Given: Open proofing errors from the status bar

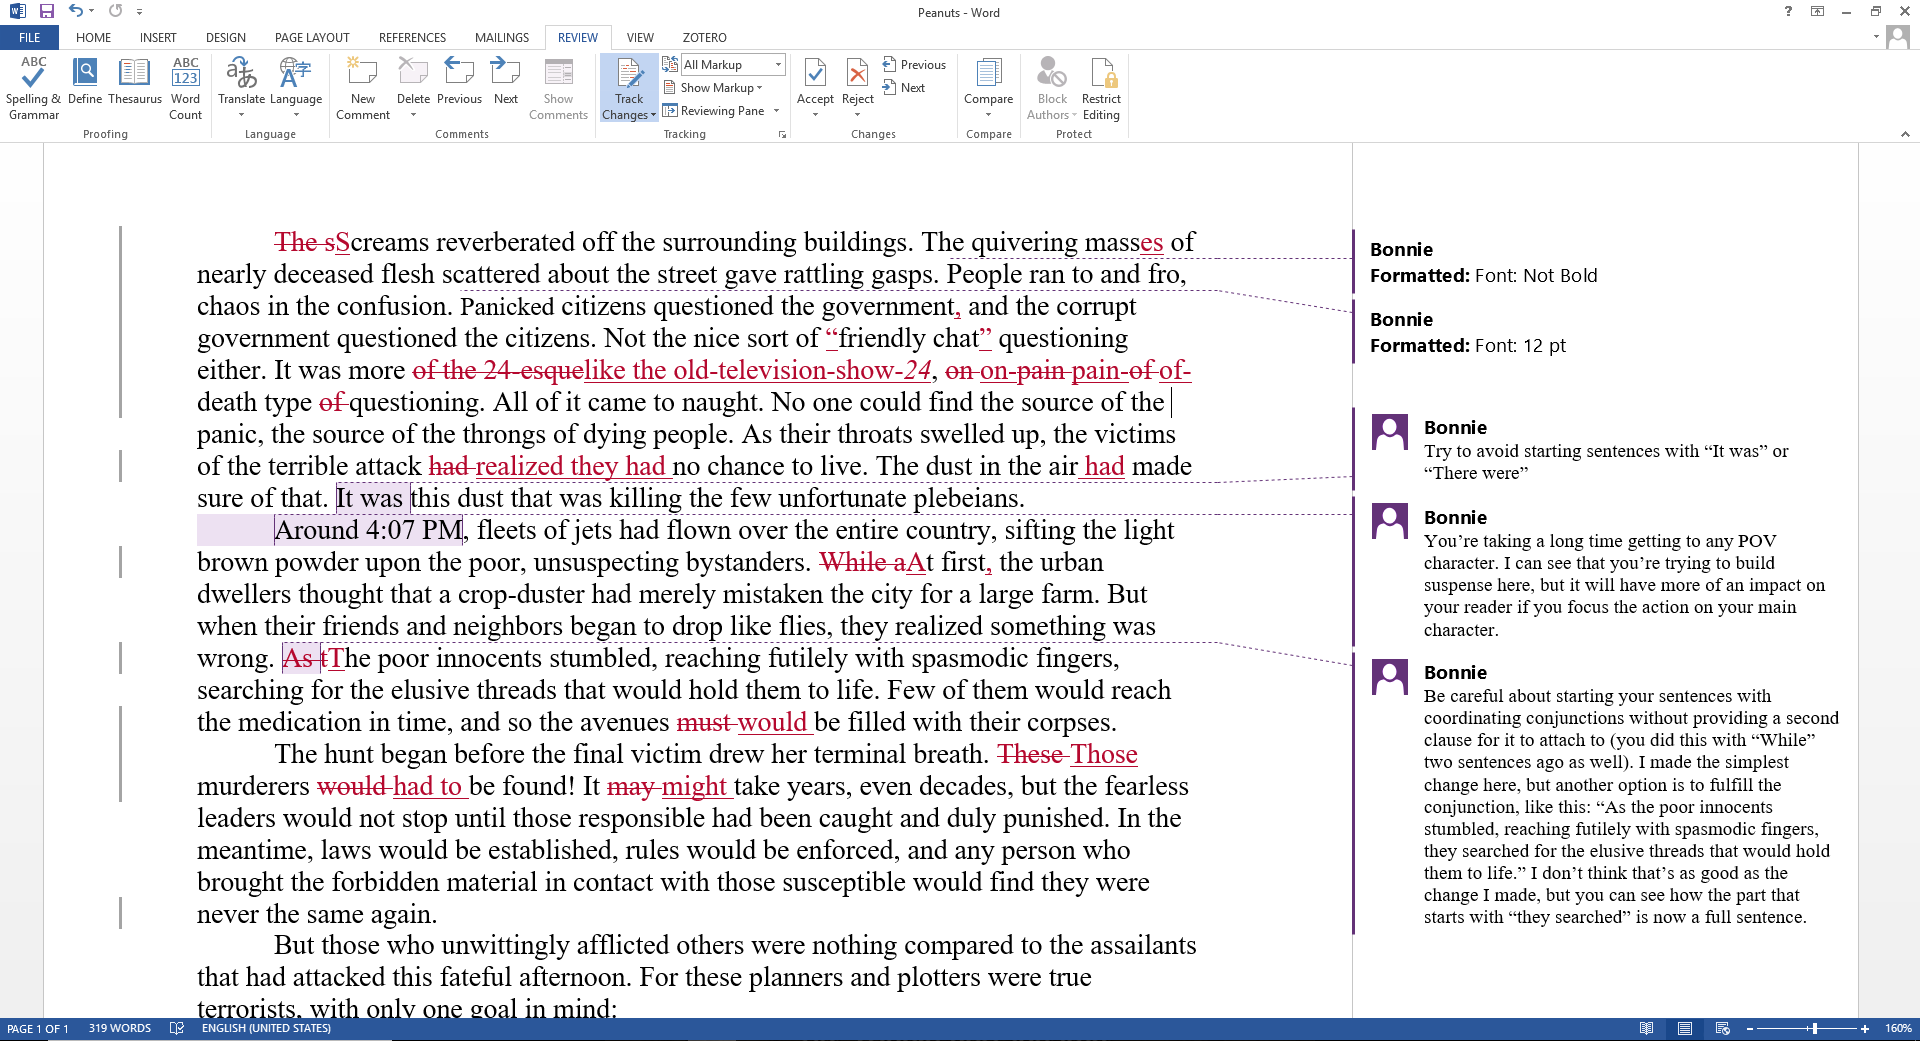Looking at the screenshot, I should point(177,1027).
